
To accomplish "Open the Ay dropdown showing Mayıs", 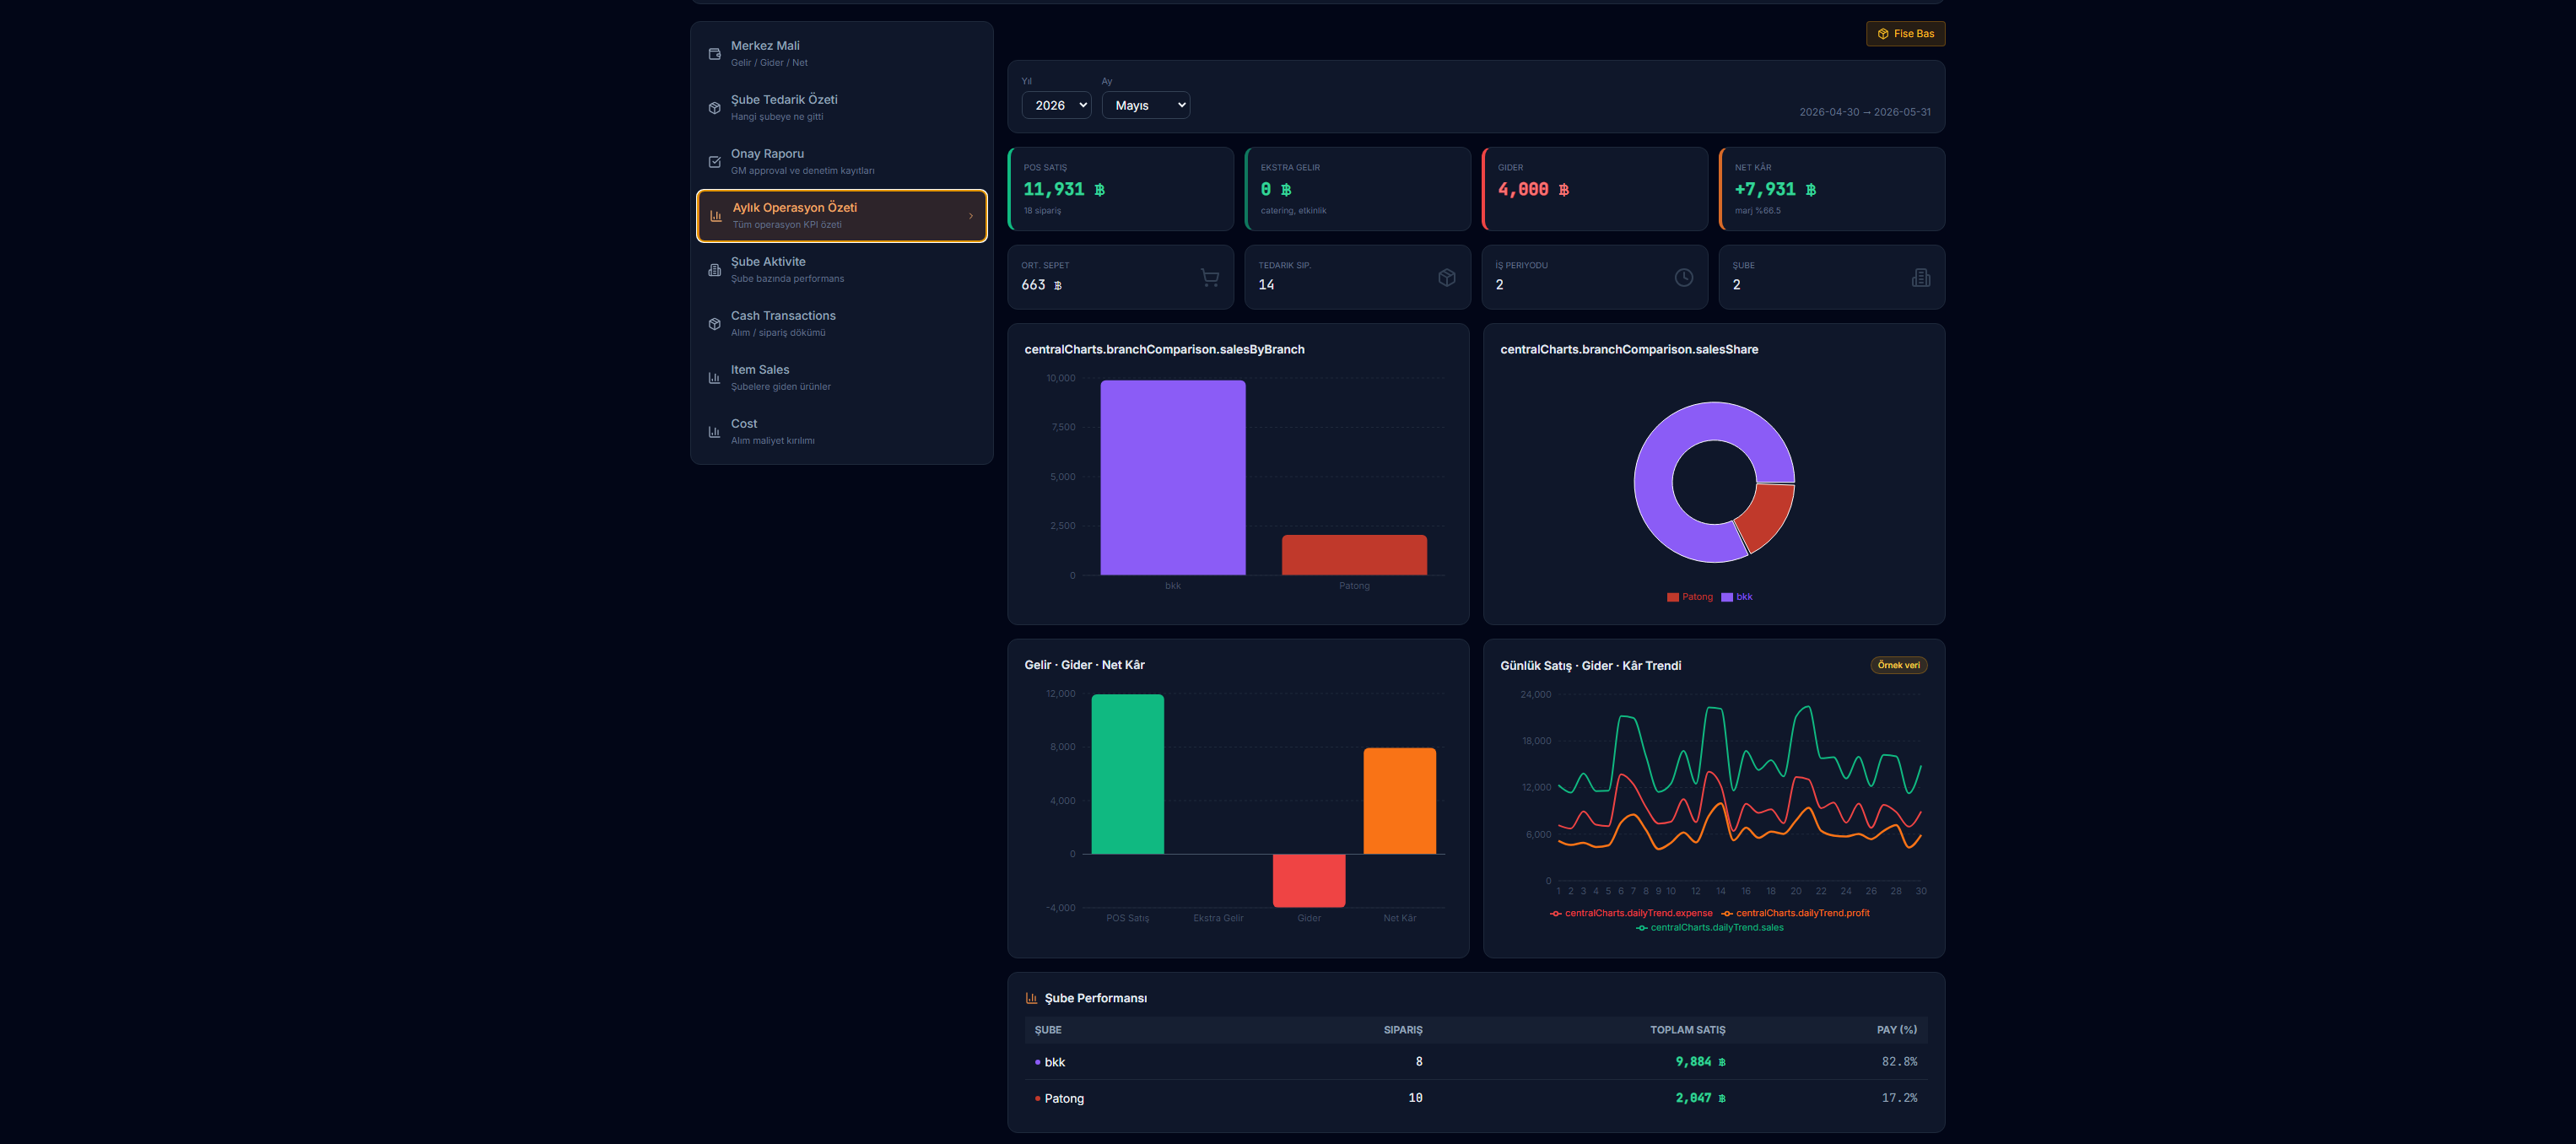I will pos(1146,105).
